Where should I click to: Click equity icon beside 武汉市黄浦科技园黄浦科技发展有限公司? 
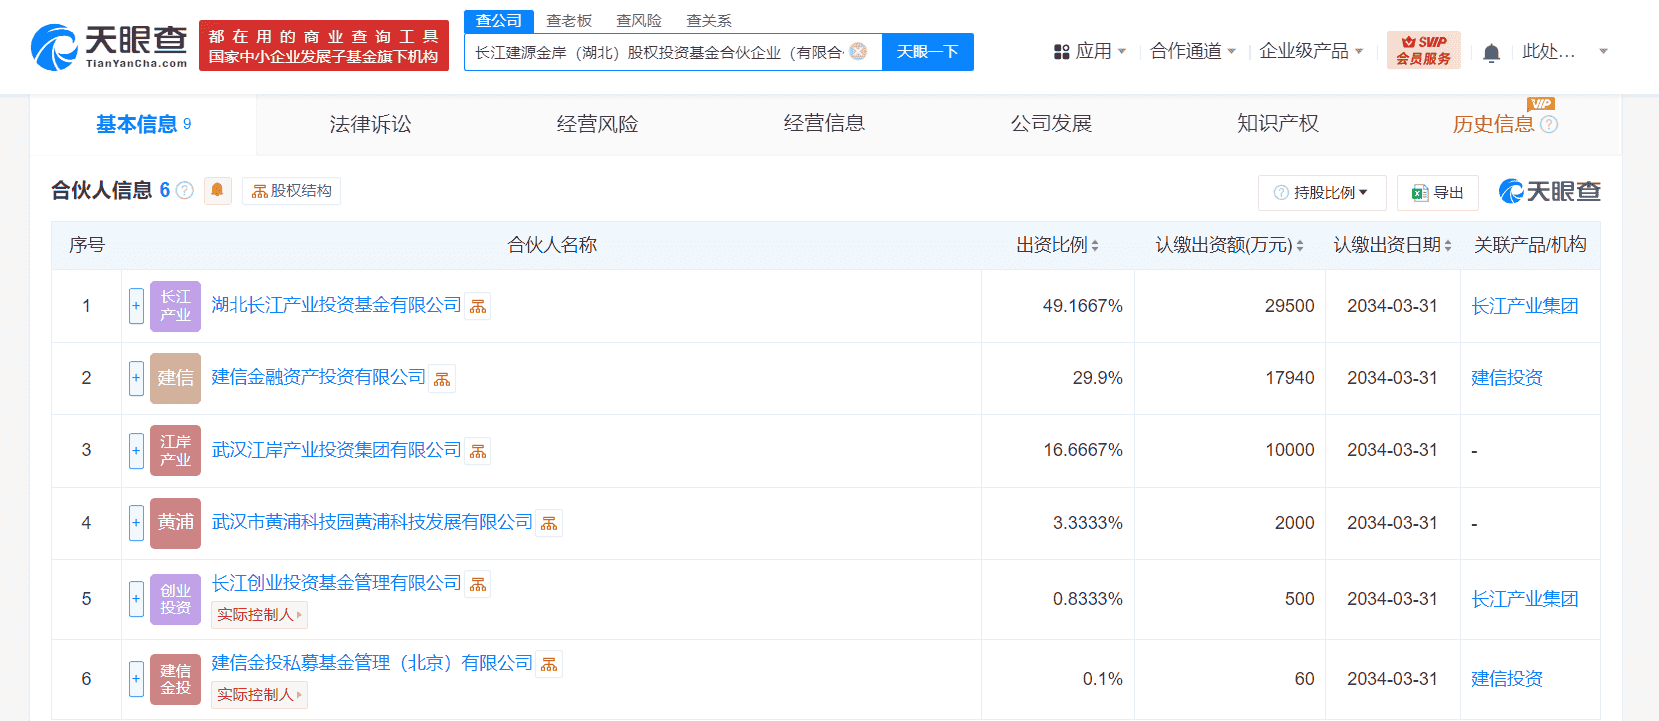point(549,524)
